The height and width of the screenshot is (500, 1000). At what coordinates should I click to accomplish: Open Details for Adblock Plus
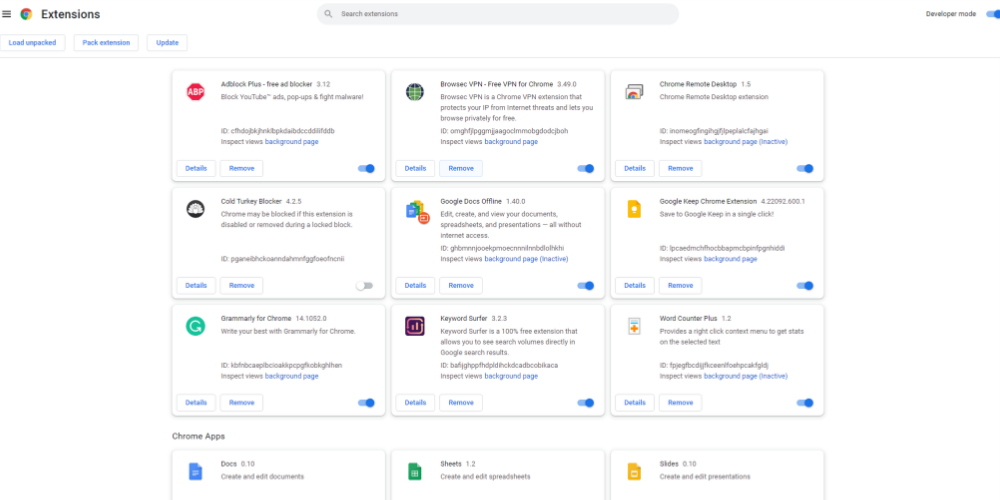[196, 168]
